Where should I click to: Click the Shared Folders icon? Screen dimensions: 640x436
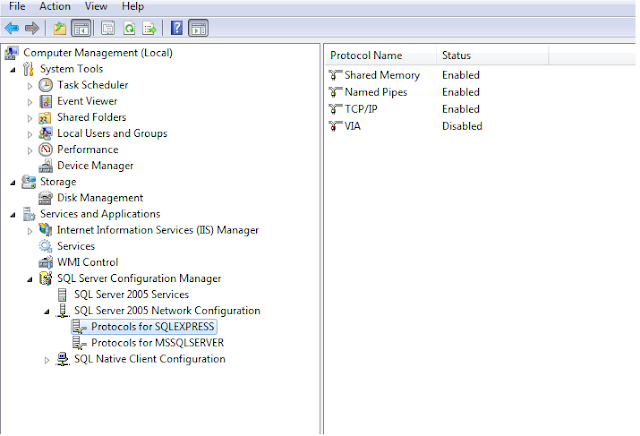tap(45, 118)
